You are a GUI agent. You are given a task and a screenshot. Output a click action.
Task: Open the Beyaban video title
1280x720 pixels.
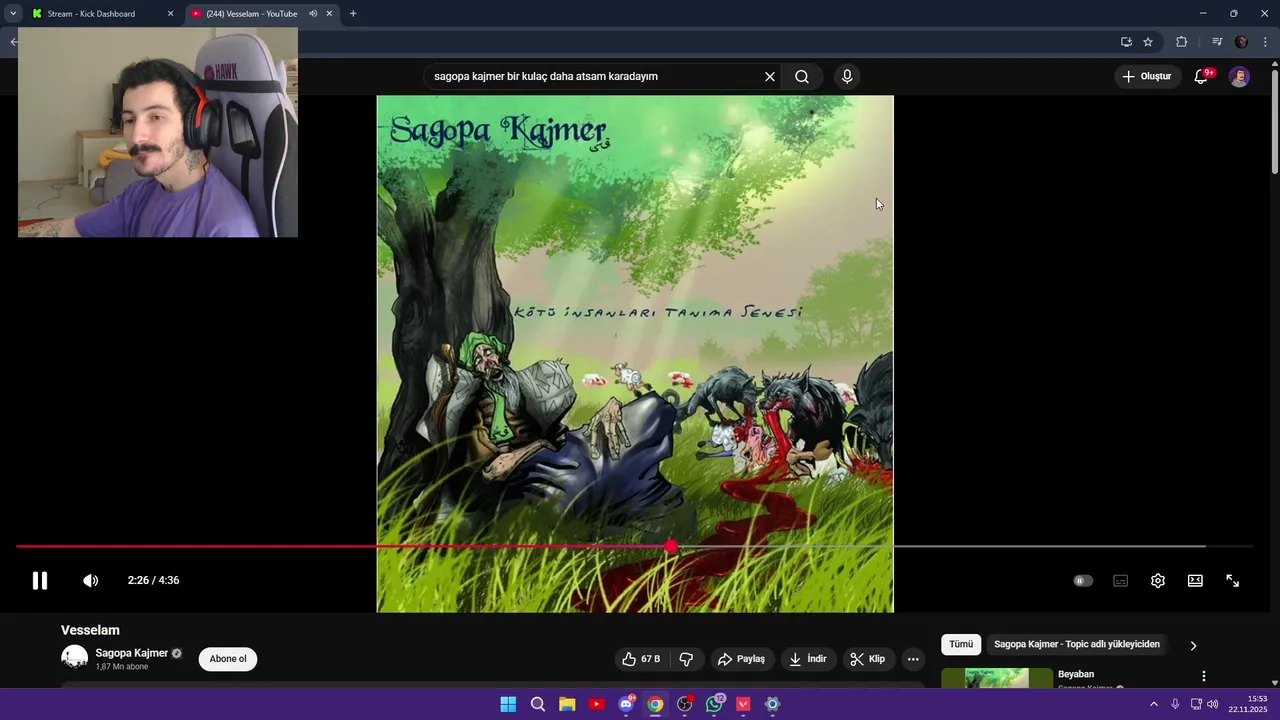(x=1076, y=674)
